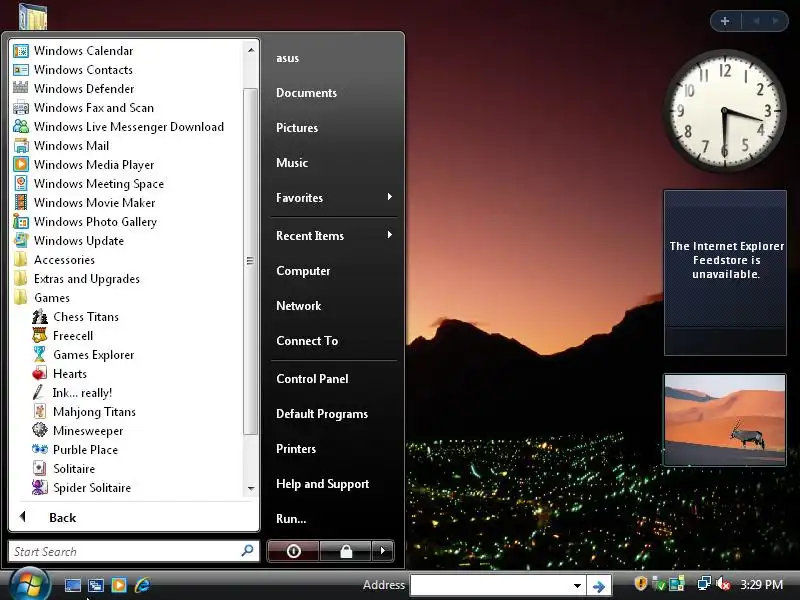The image size is (800, 600).
Task: Click the slideshow gadget desert photo
Action: click(725, 419)
